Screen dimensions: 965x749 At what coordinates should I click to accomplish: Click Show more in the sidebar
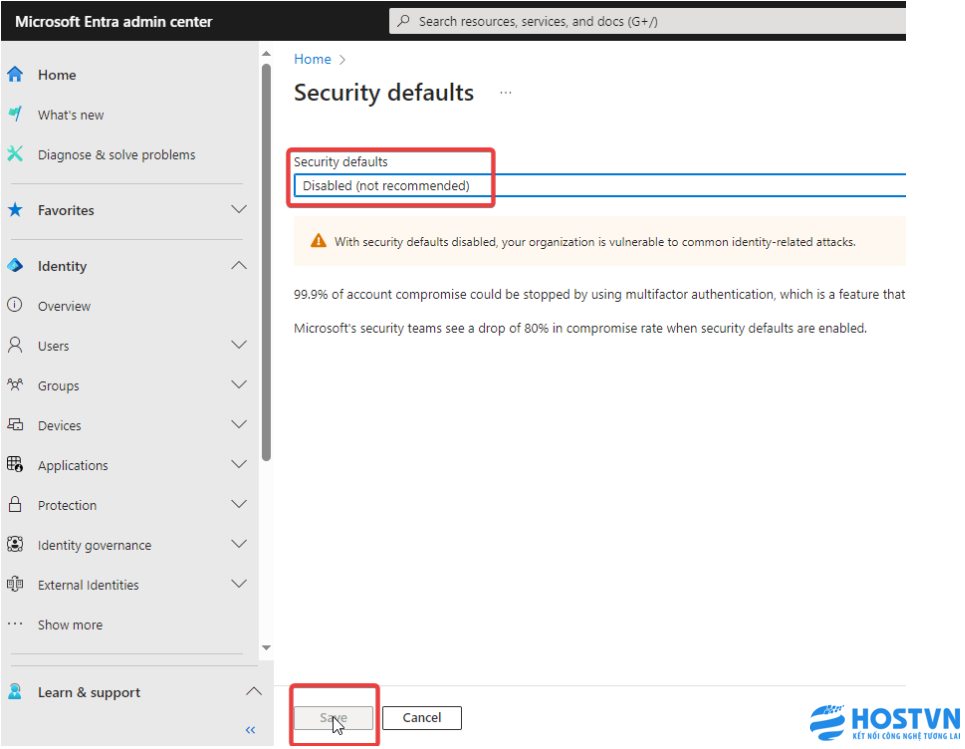tap(70, 625)
